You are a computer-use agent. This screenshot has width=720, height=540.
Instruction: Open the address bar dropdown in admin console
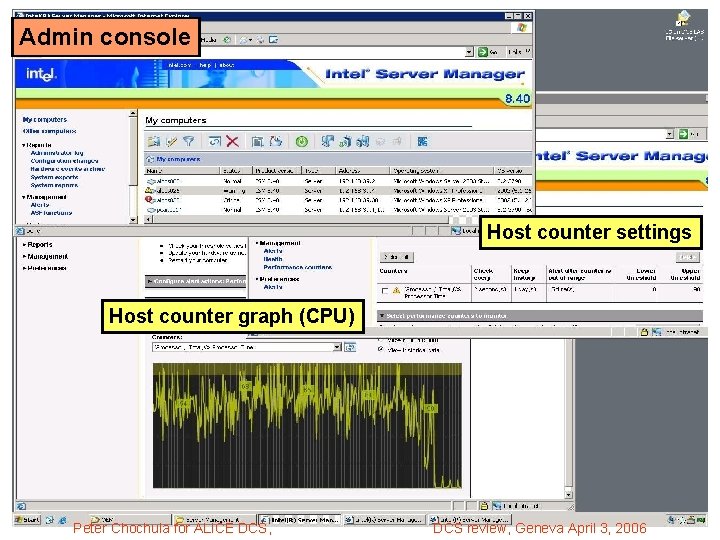[x=469, y=52]
